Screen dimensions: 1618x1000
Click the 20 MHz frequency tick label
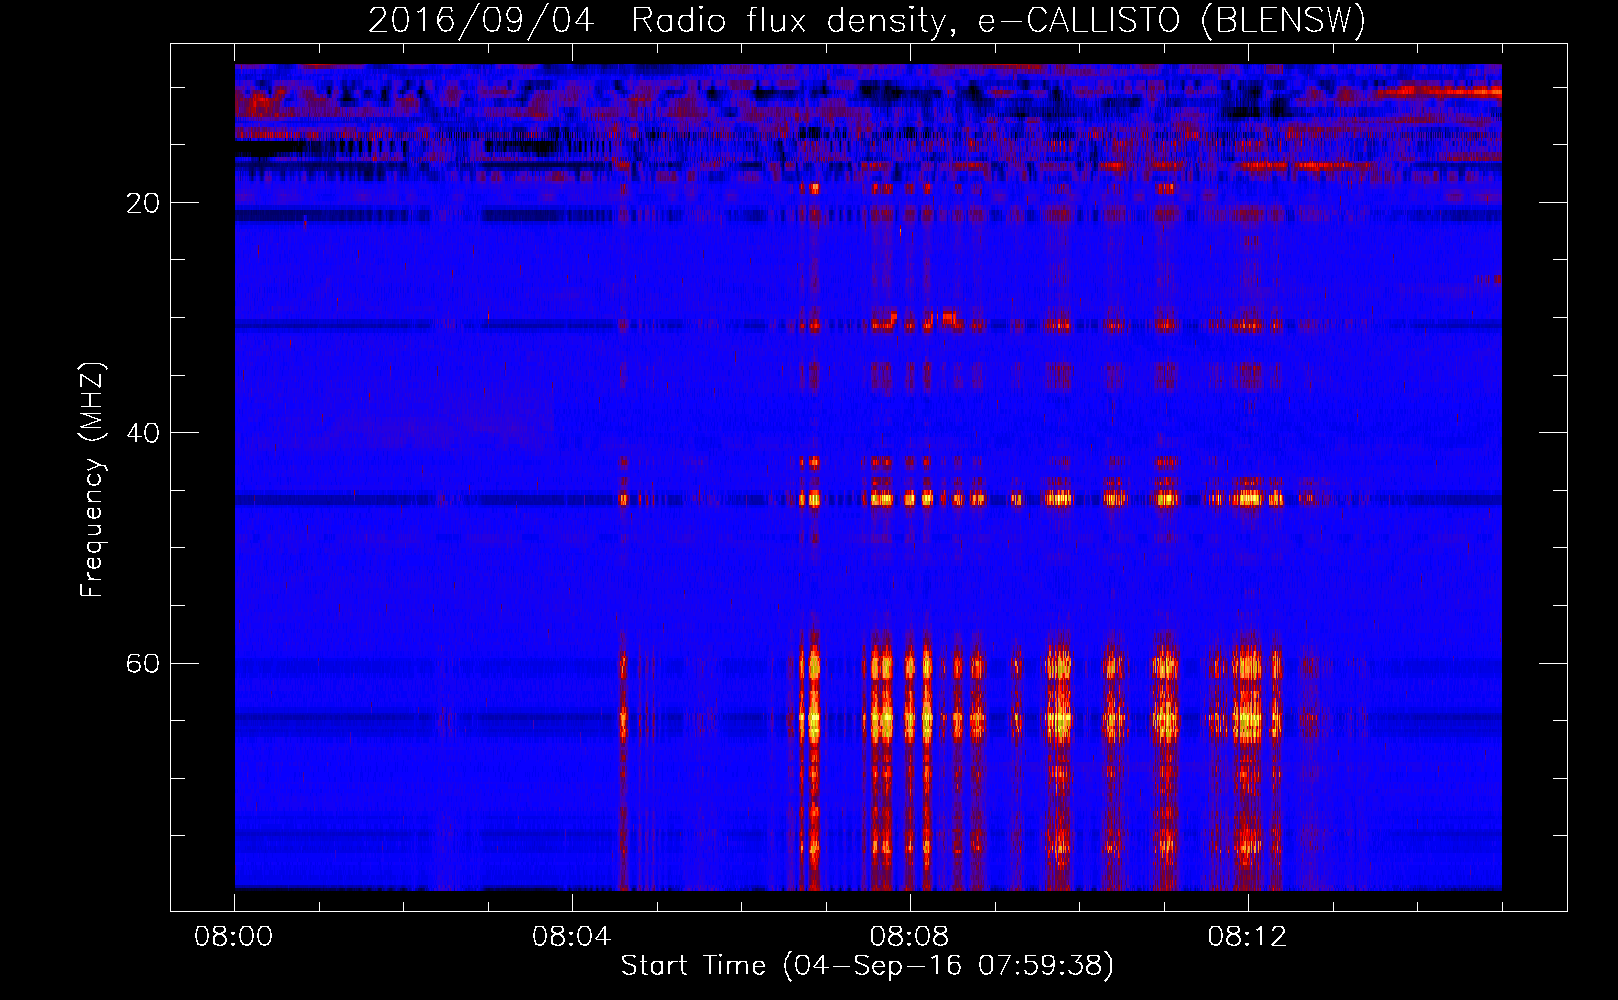[x=143, y=204]
